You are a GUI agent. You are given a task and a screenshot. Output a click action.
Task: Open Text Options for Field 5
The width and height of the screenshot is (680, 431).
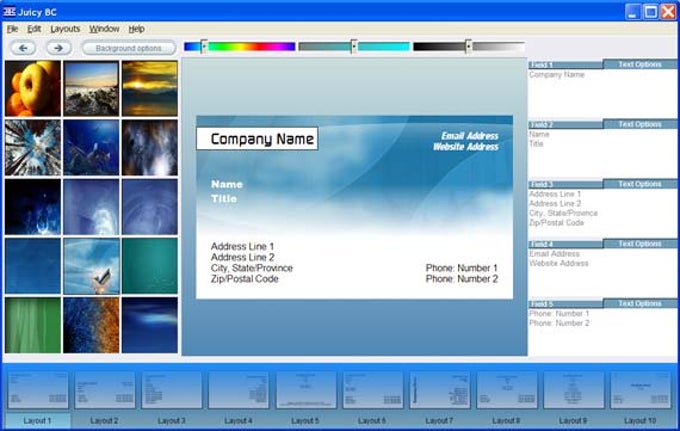pos(640,304)
